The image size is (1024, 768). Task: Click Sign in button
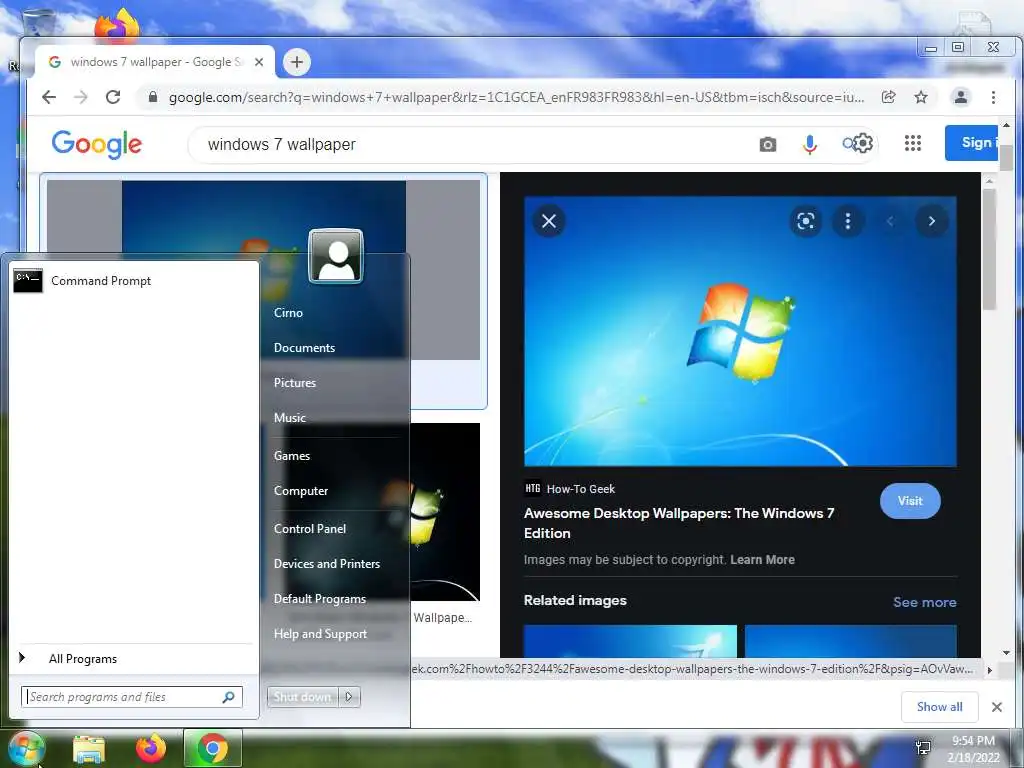972,142
